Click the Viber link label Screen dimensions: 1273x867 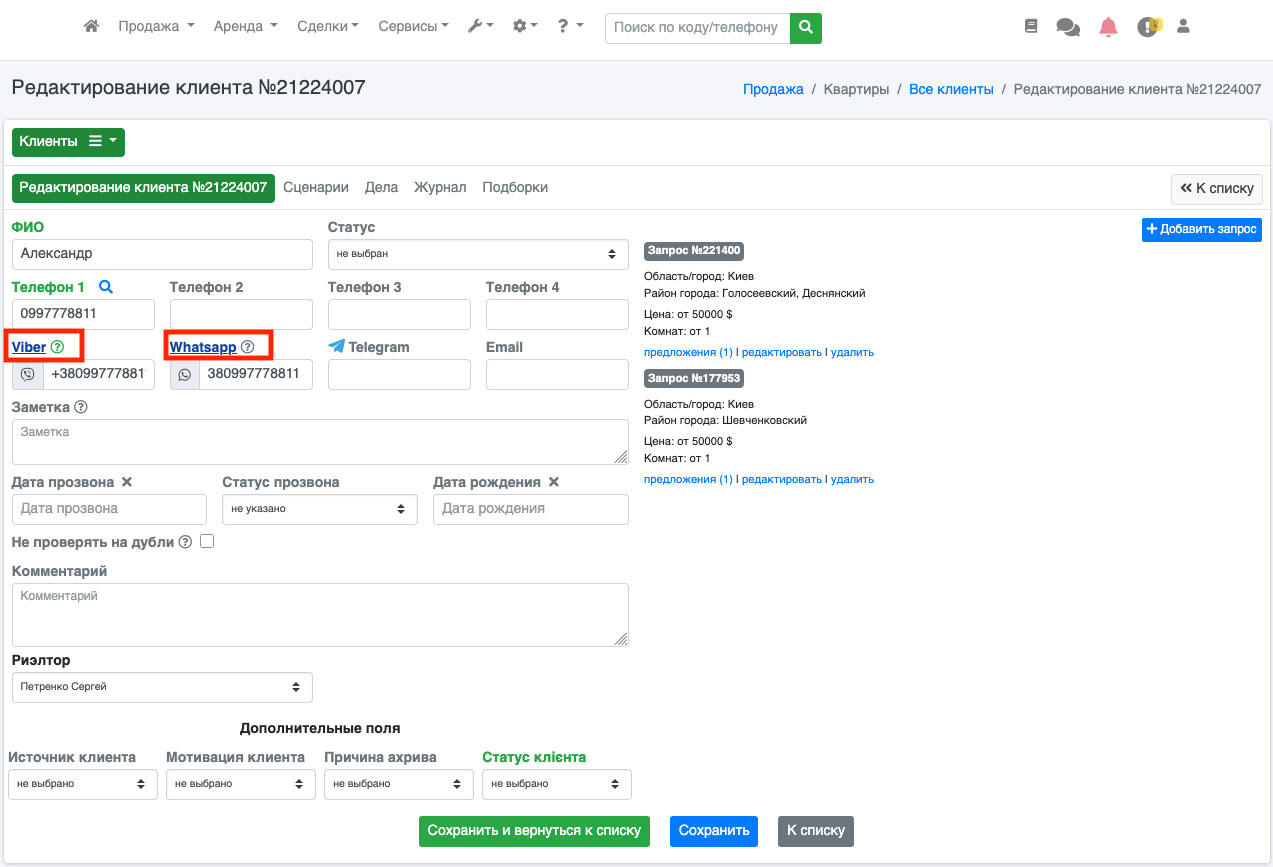[29, 347]
